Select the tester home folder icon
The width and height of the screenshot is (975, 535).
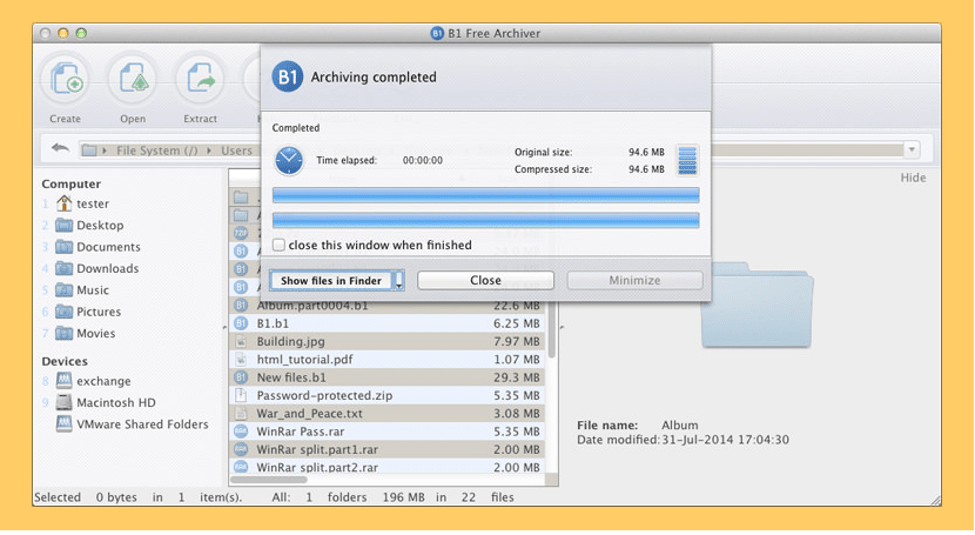tap(64, 204)
